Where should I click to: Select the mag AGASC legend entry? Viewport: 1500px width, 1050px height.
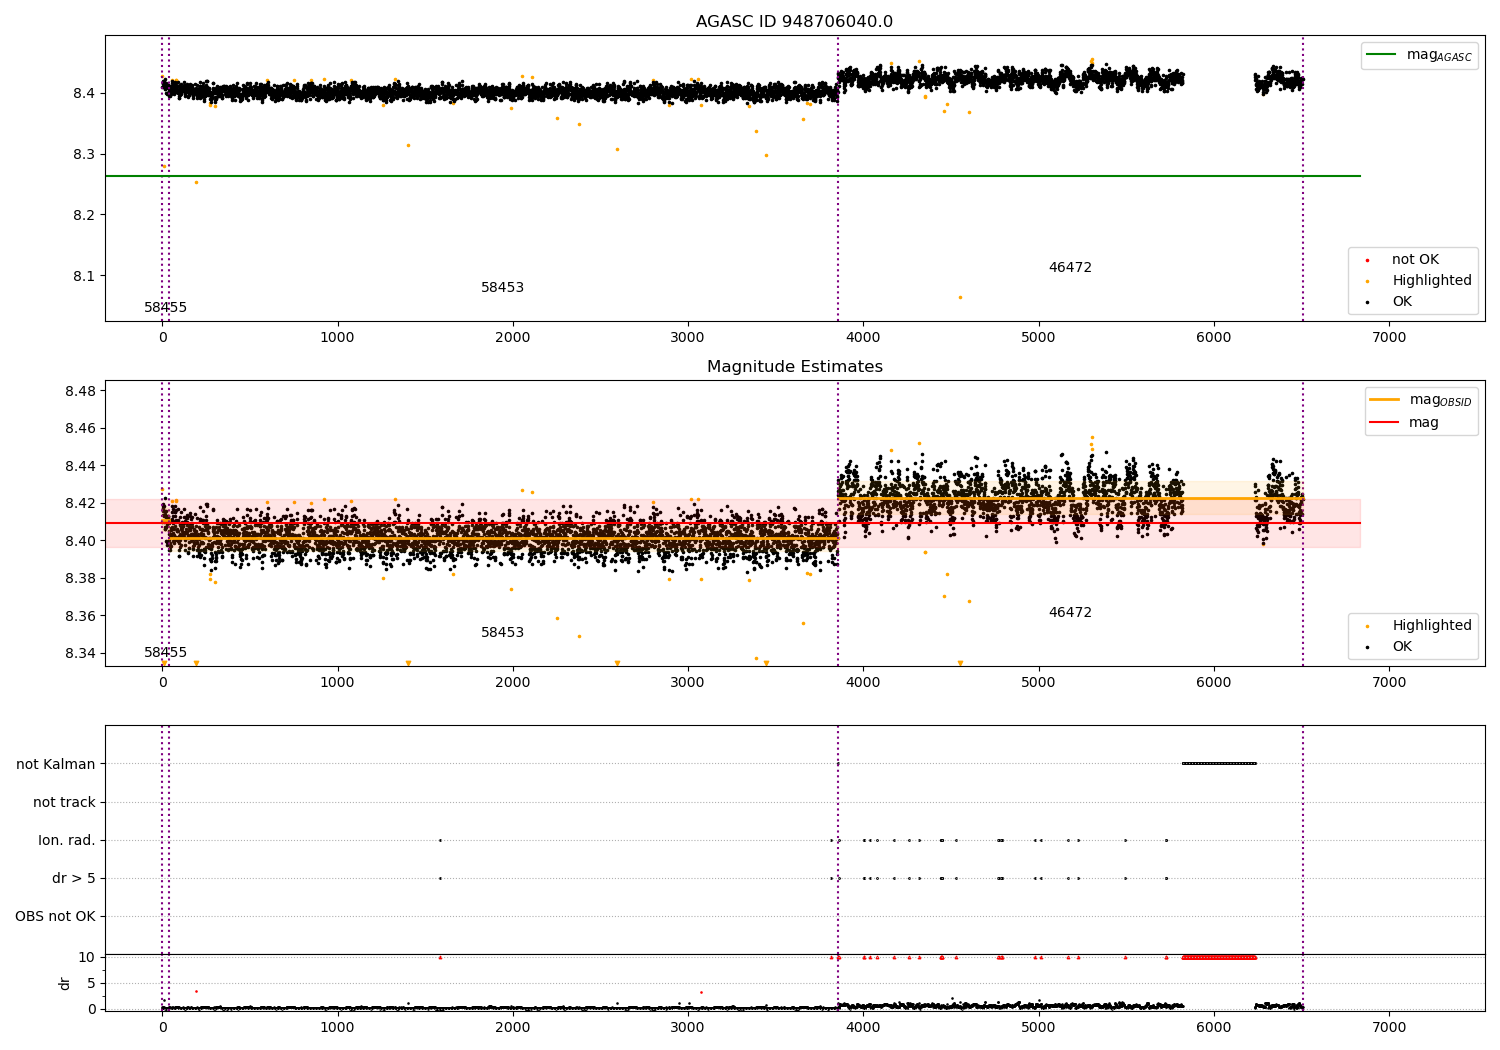[1420, 55]
